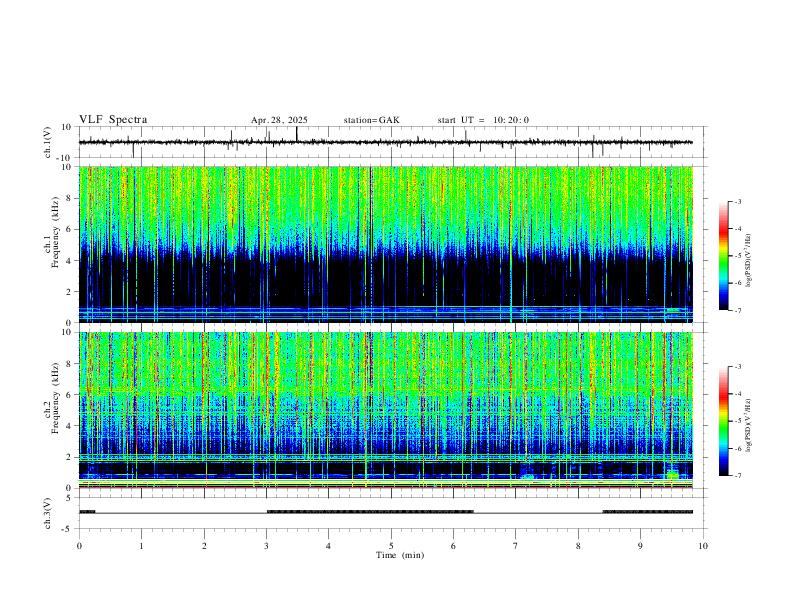Viewport: 792px width, 612px height.
Task: Click the time axis tick '0'
Action: 79,546
